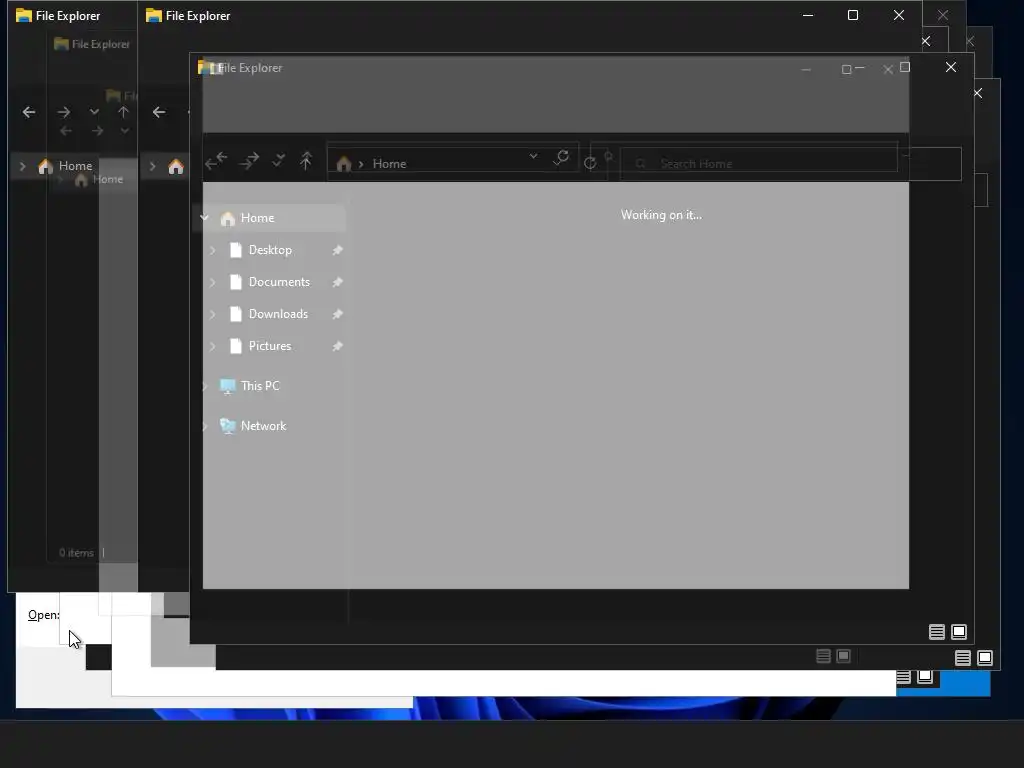The height and width of the screenshot is (768, 1024).
Task: Select the Desktop folder in navigation pane
Action: [270, 250]
